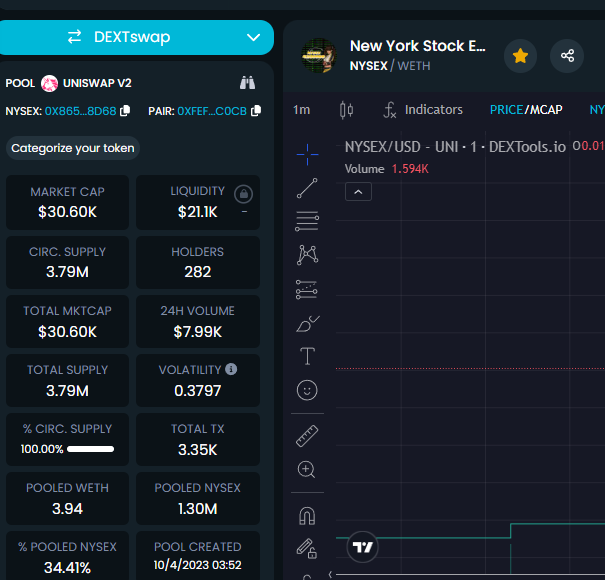Select the trend line tool
The height and width of the screenshot is (580, 605).
tap(307, 188)
